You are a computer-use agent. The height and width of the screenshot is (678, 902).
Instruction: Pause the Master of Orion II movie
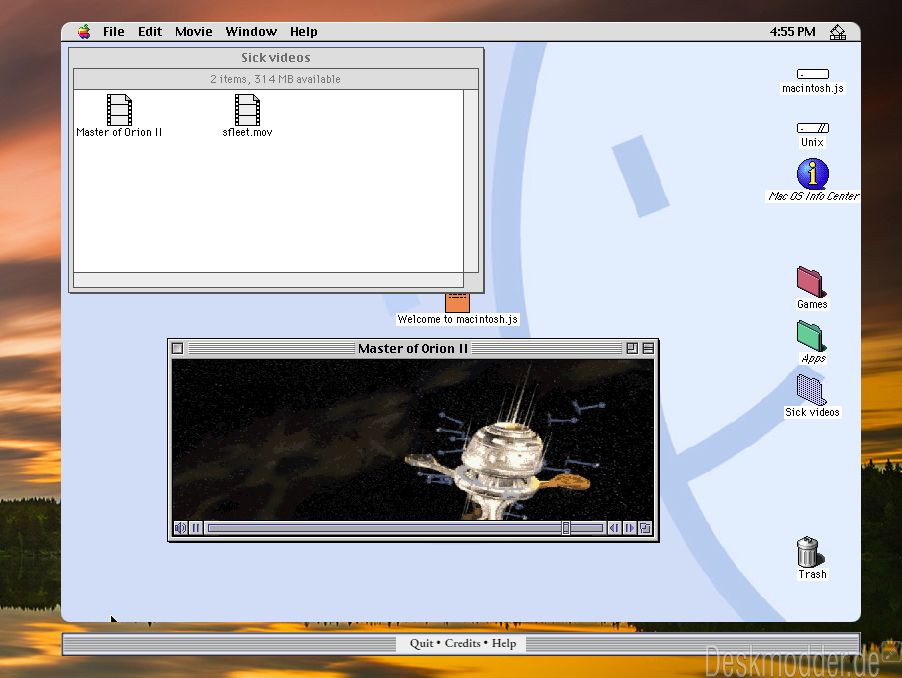tap(196, 528)
